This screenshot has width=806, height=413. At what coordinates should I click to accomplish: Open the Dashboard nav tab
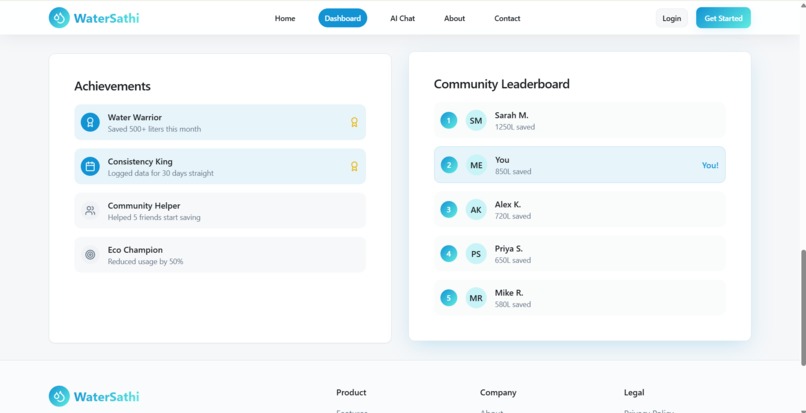[343, 18]
